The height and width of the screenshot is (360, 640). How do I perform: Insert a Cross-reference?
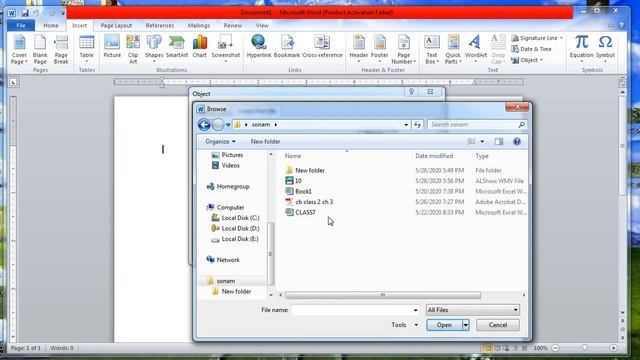[322, 47]
